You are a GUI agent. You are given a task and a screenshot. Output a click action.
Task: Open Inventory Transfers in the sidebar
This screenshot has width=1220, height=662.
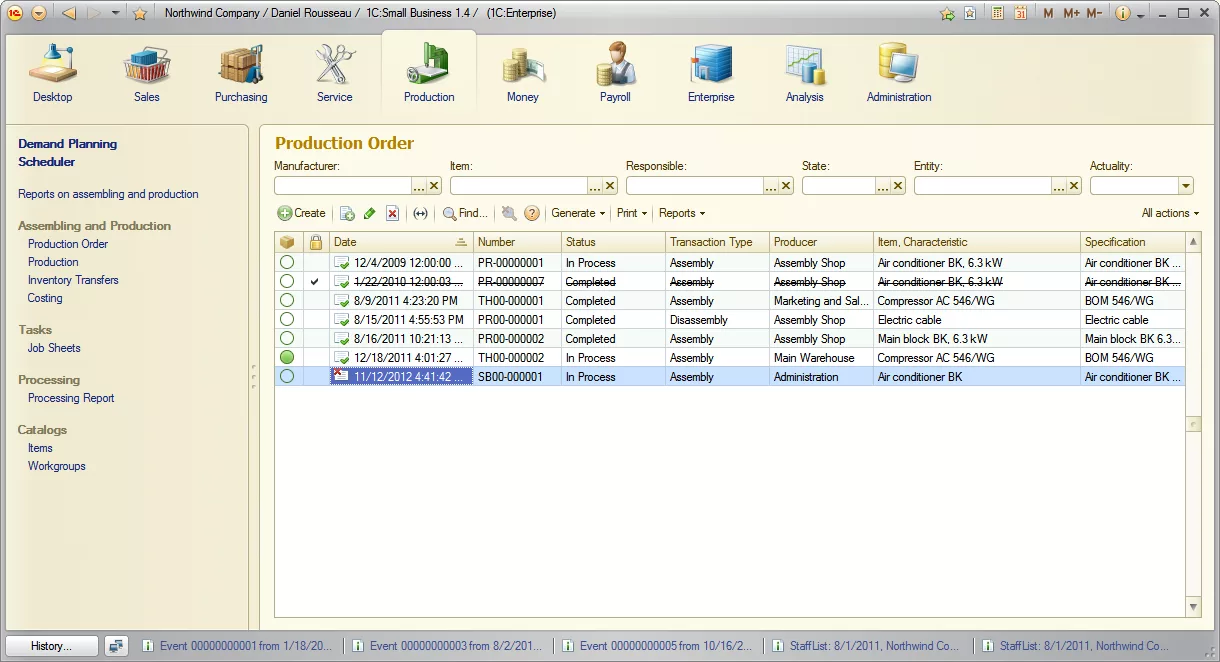click(x=73, y=280)
